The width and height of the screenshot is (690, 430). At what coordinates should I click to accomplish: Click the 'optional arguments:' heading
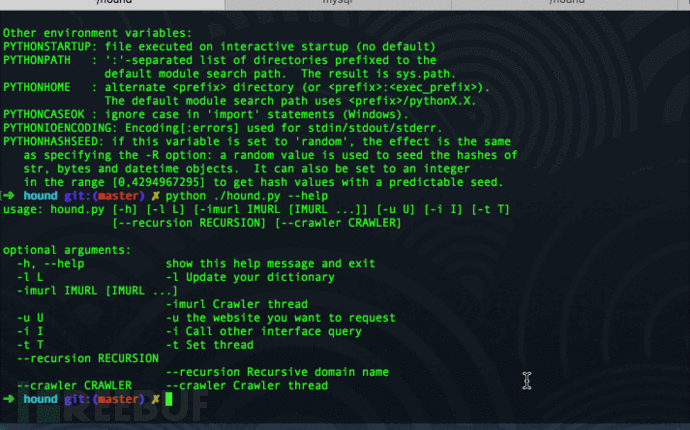[67, 250]
